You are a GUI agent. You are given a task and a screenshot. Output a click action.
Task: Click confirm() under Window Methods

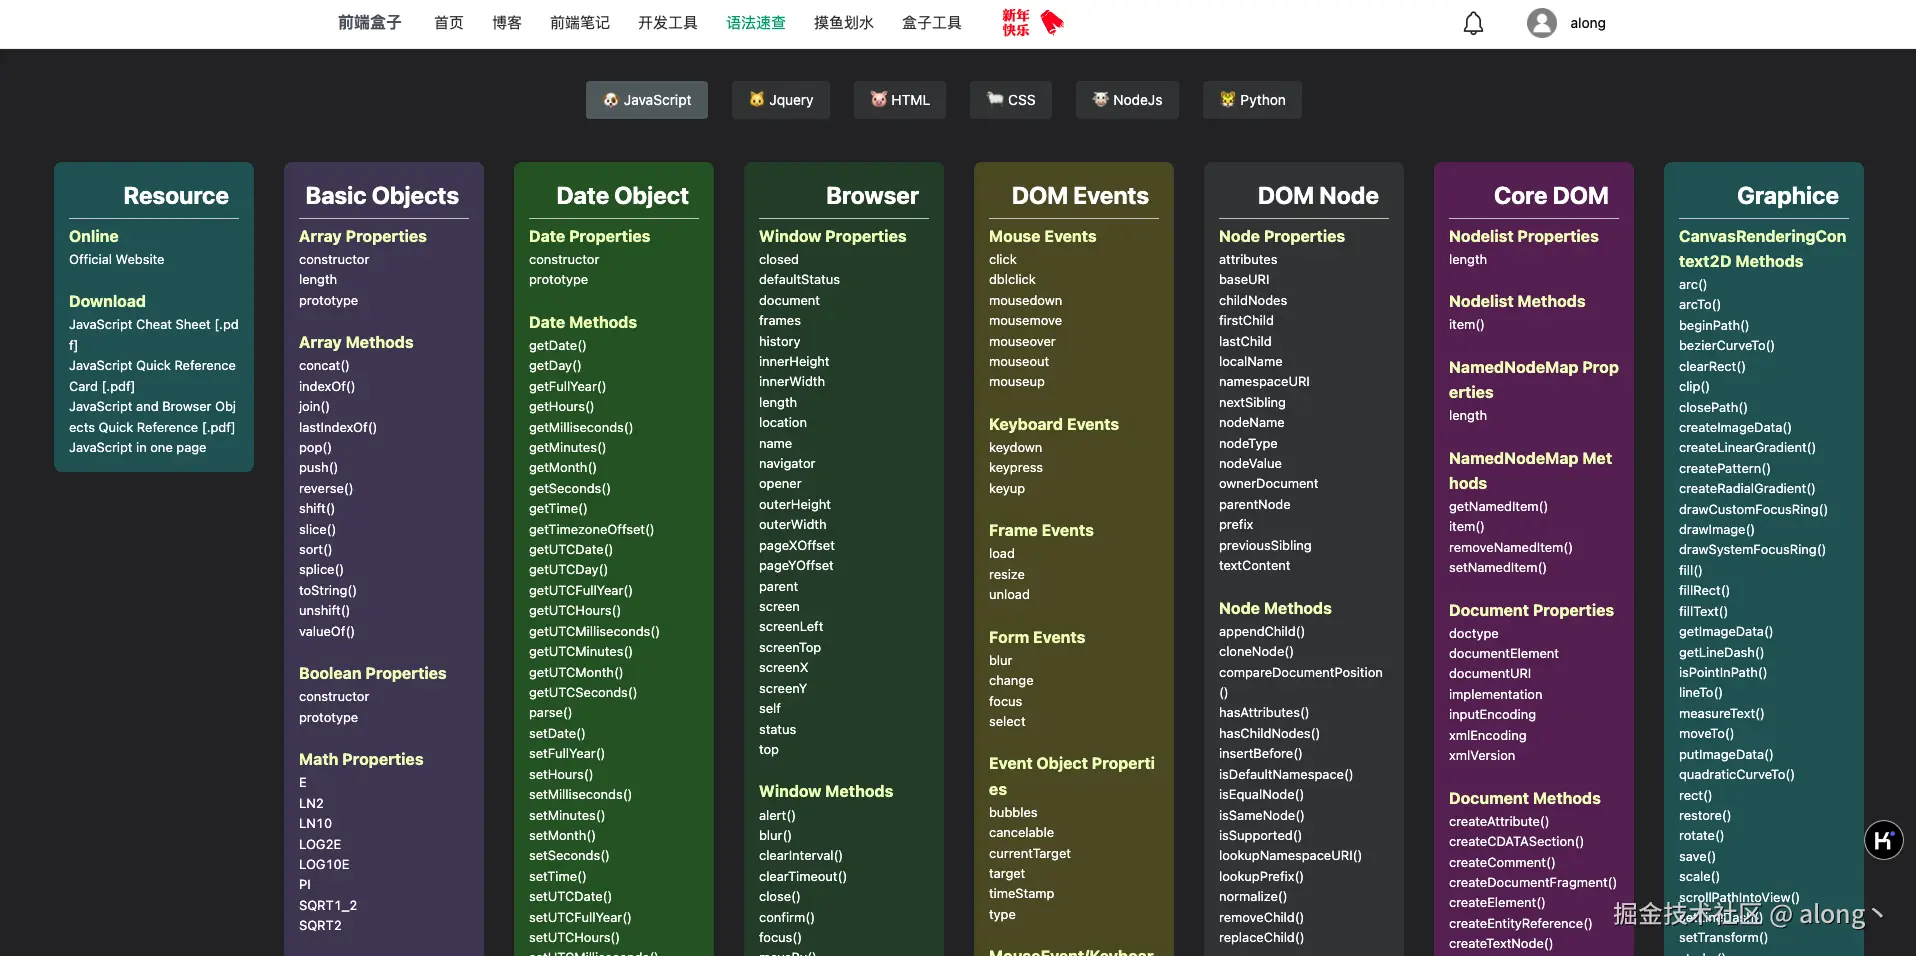tap(786, 918)
